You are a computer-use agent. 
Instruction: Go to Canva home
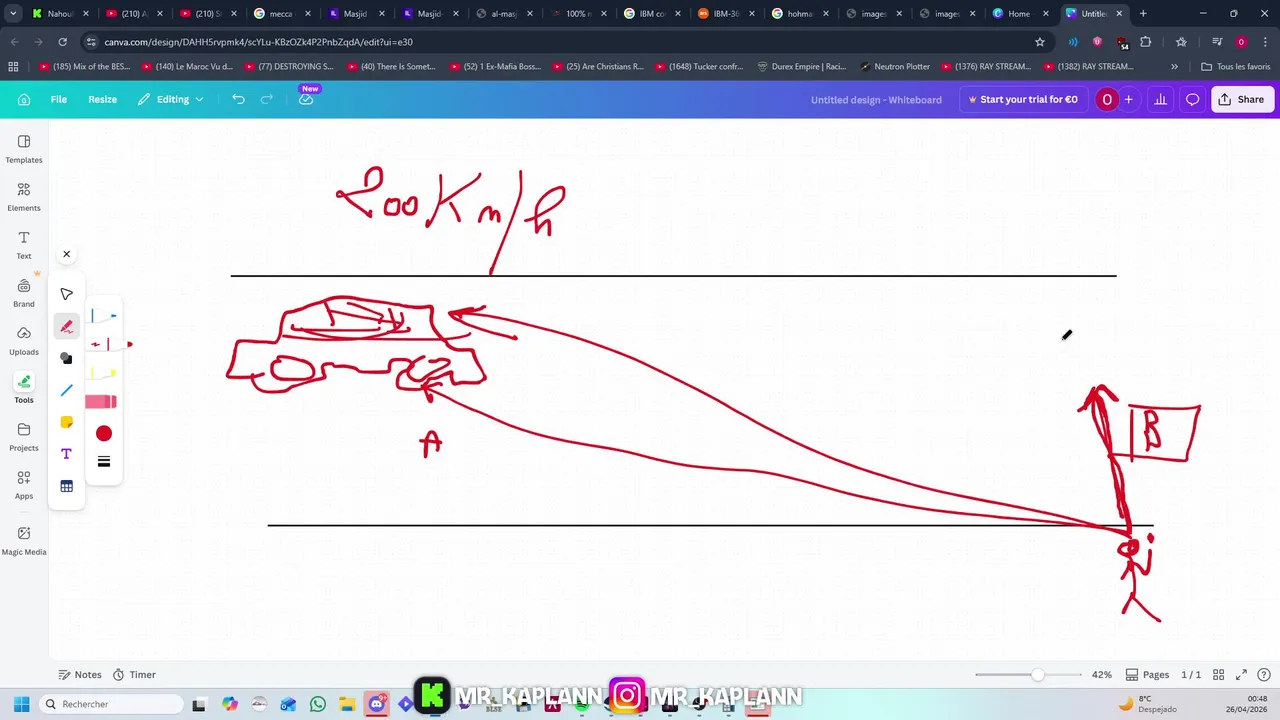pyautogui.click(x=24, y=99)
